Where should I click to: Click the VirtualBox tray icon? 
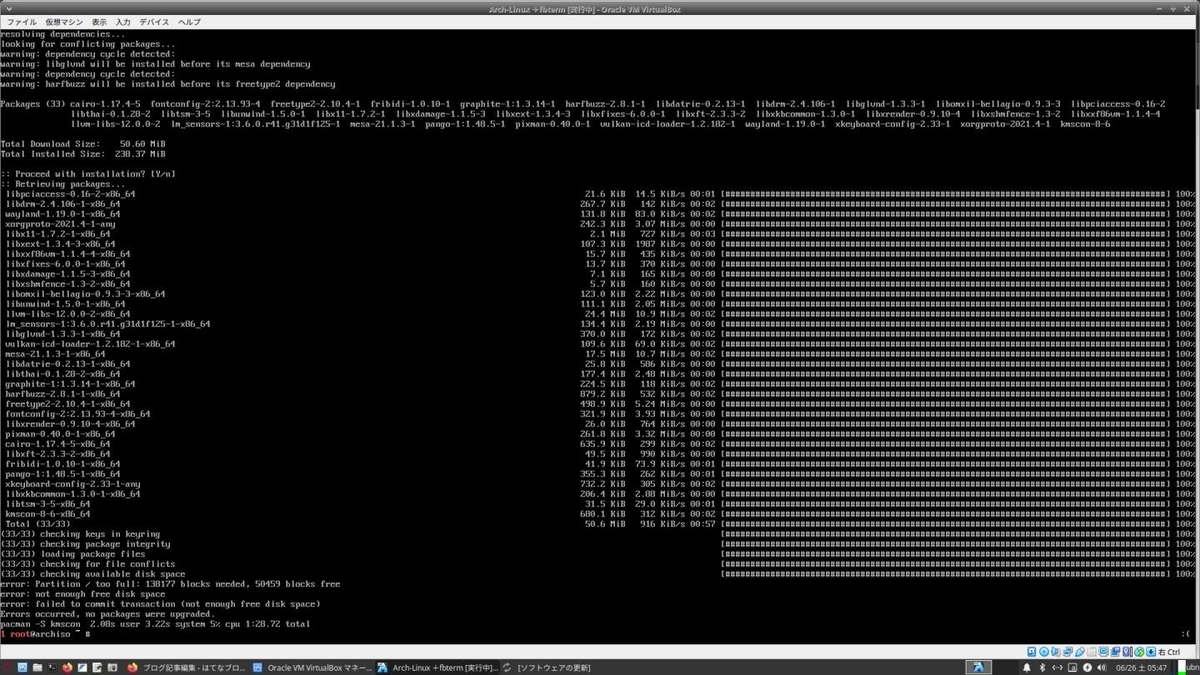(978, 667)
